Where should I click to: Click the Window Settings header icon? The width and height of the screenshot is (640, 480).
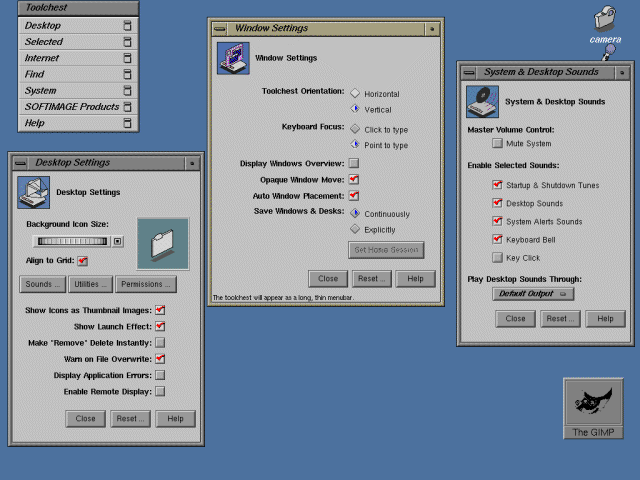coord(233,58)
